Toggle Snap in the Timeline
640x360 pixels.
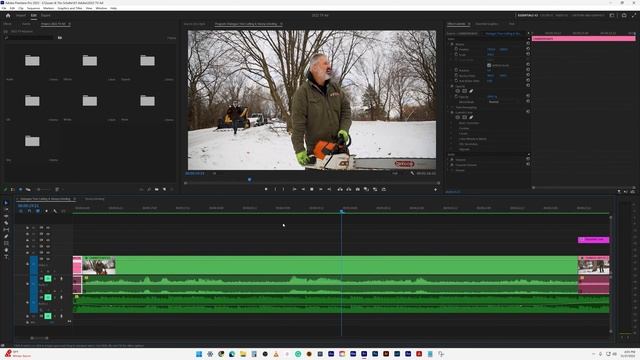[x=29, y=211]
